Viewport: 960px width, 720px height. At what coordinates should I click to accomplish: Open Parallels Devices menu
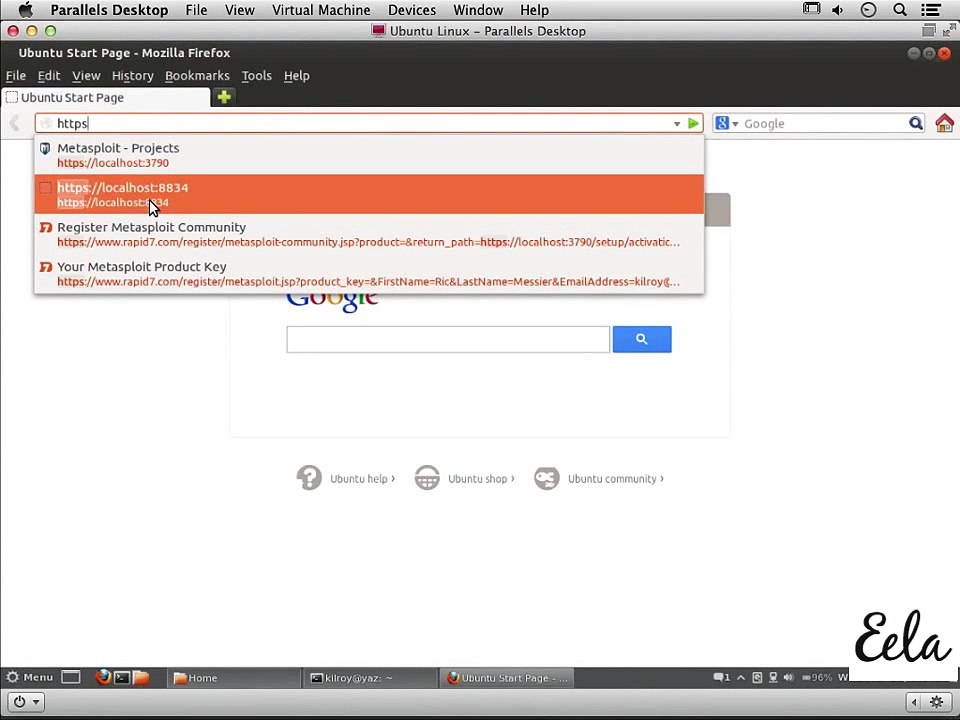pos(412,10)
